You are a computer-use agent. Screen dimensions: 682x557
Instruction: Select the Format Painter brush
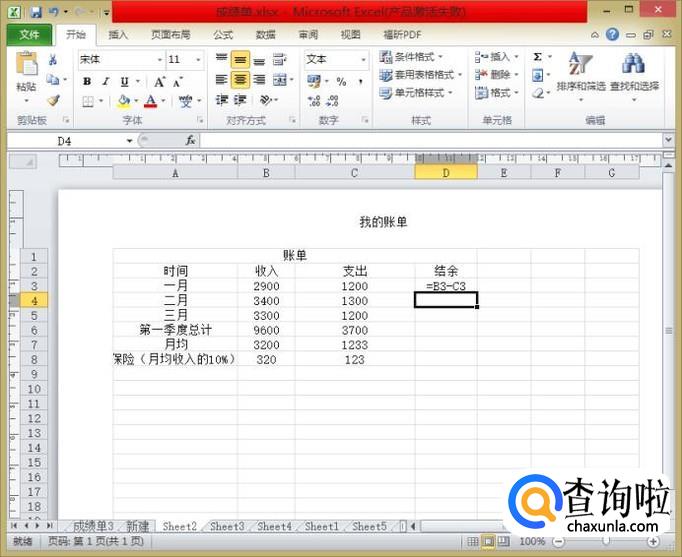53,100
